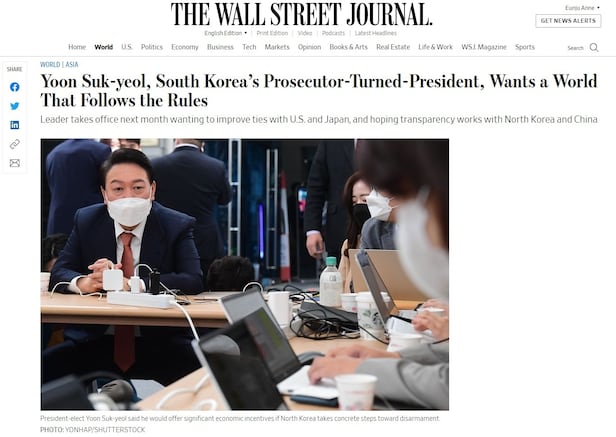Click Latest Headlines link
This screenshot has height=437, width=616.
[376, 33]
